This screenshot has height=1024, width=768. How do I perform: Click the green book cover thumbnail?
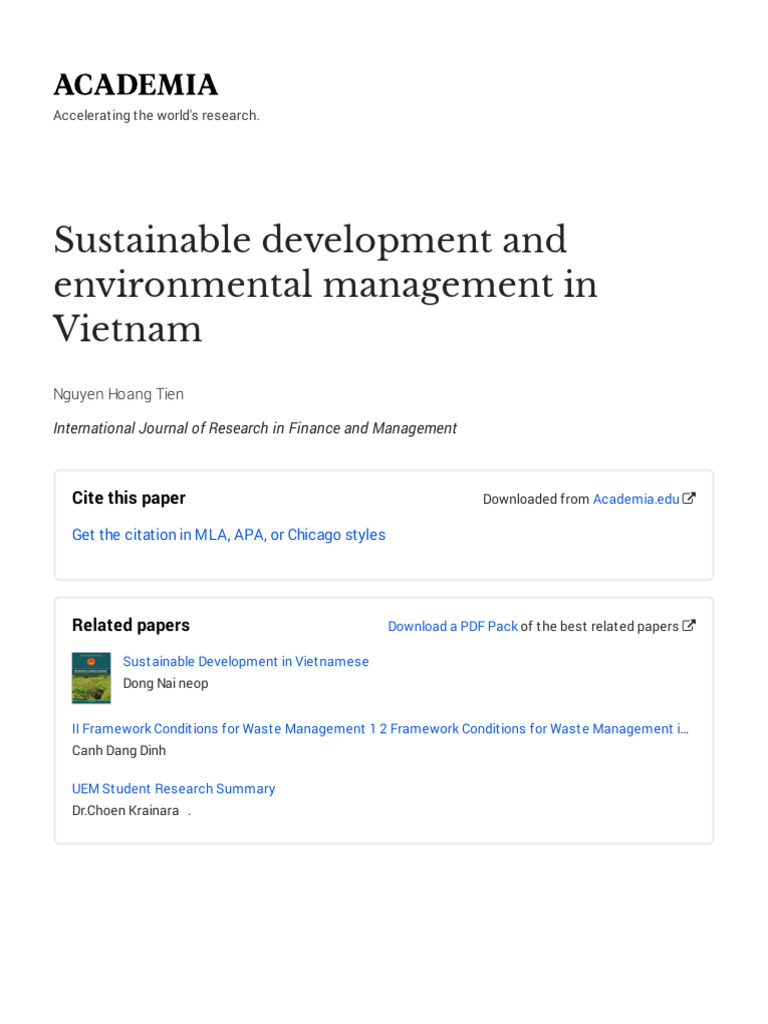[91, 678]
